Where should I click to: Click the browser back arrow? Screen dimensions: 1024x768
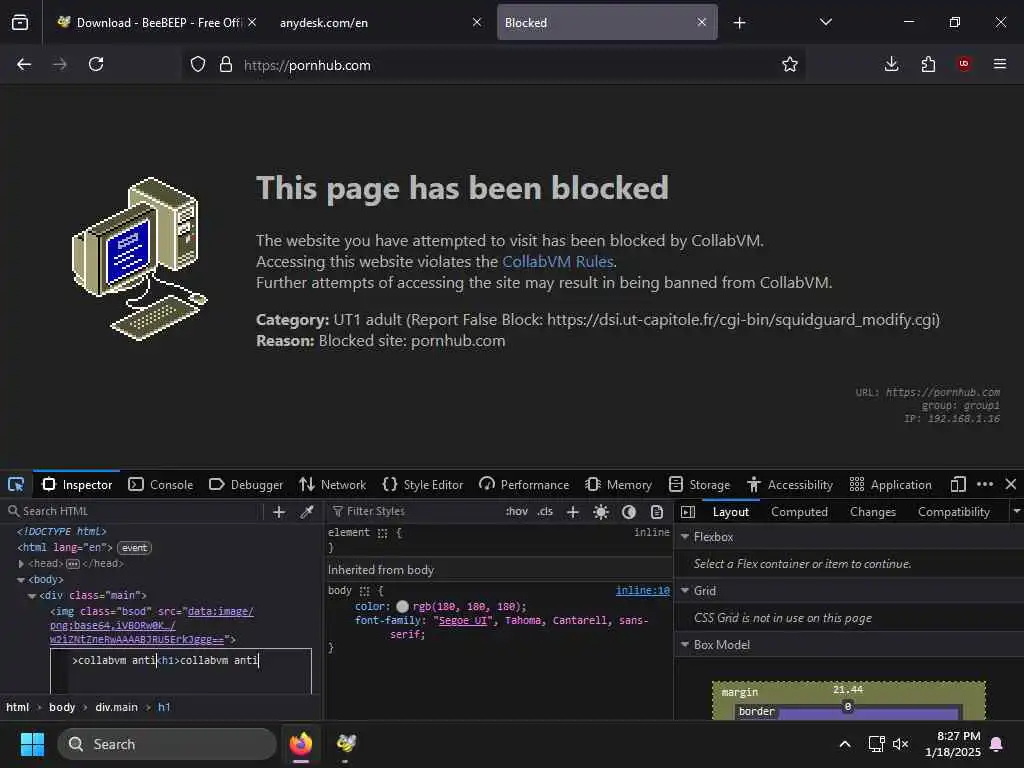coord(24,64)
